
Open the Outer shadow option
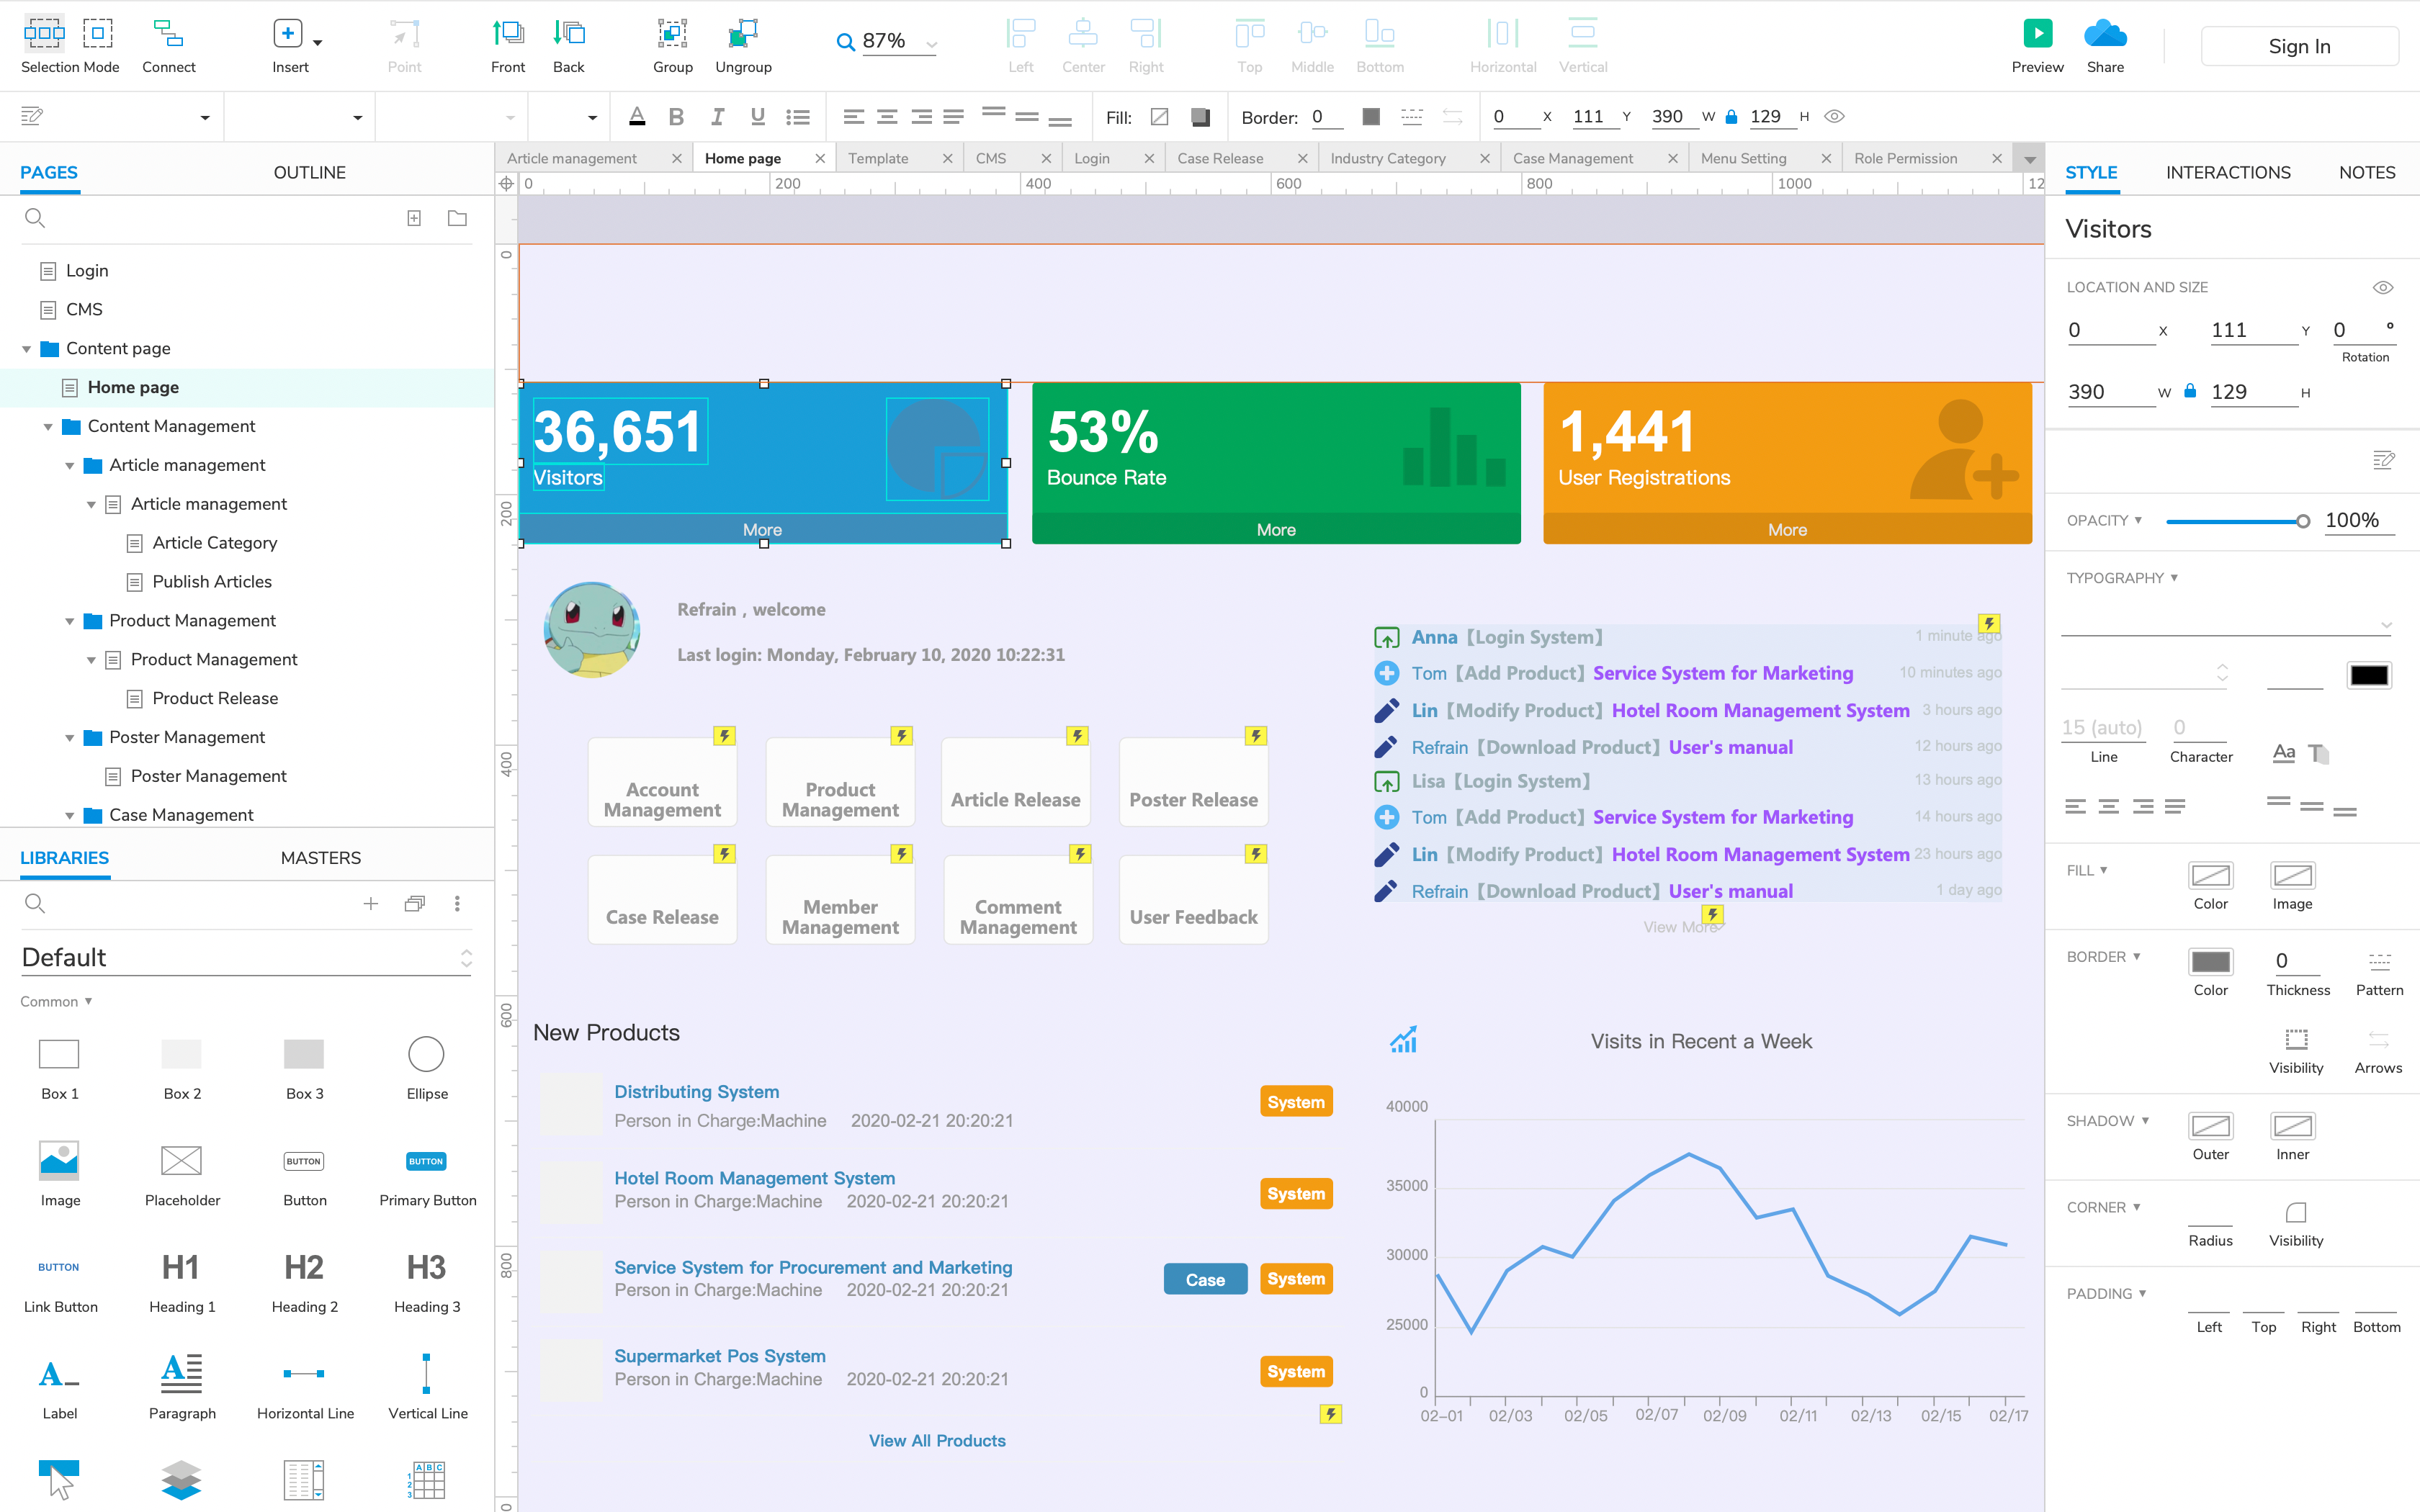[x=2210, y=1126]
